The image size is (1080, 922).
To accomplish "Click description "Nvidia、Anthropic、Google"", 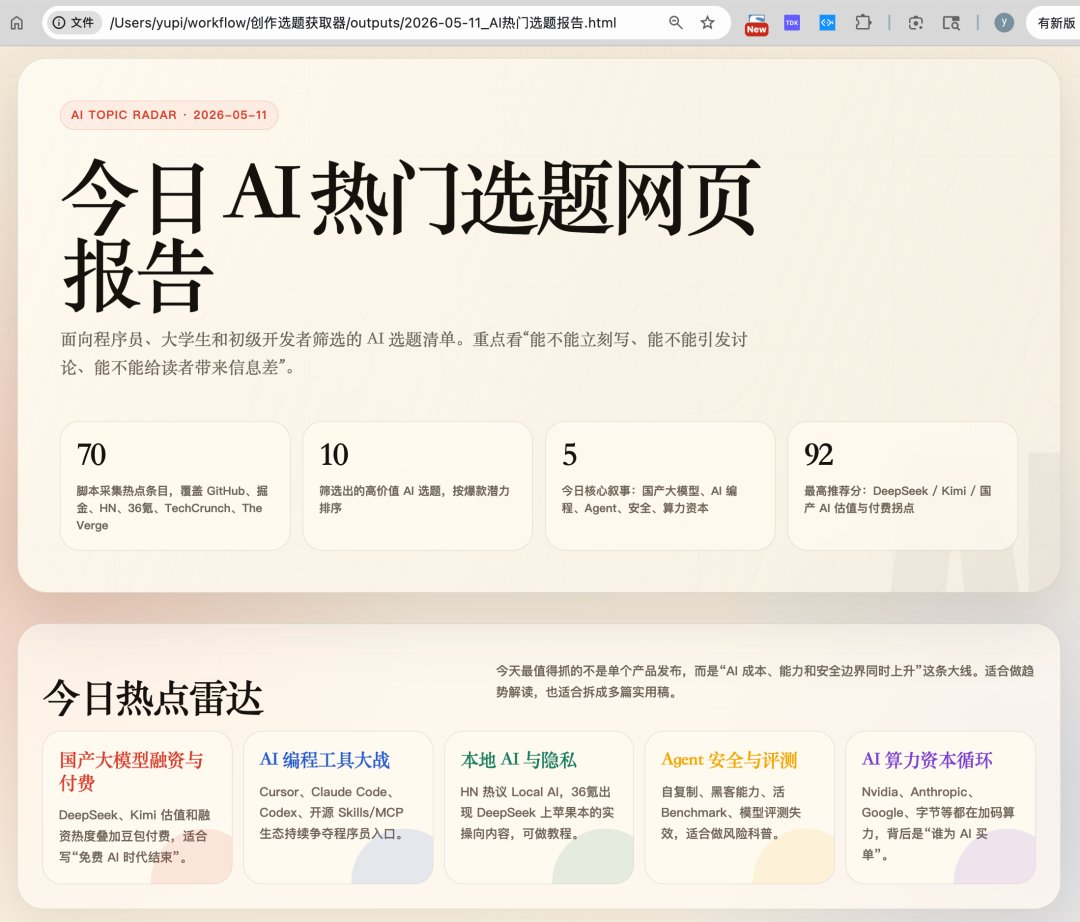I will click(937, 823).
